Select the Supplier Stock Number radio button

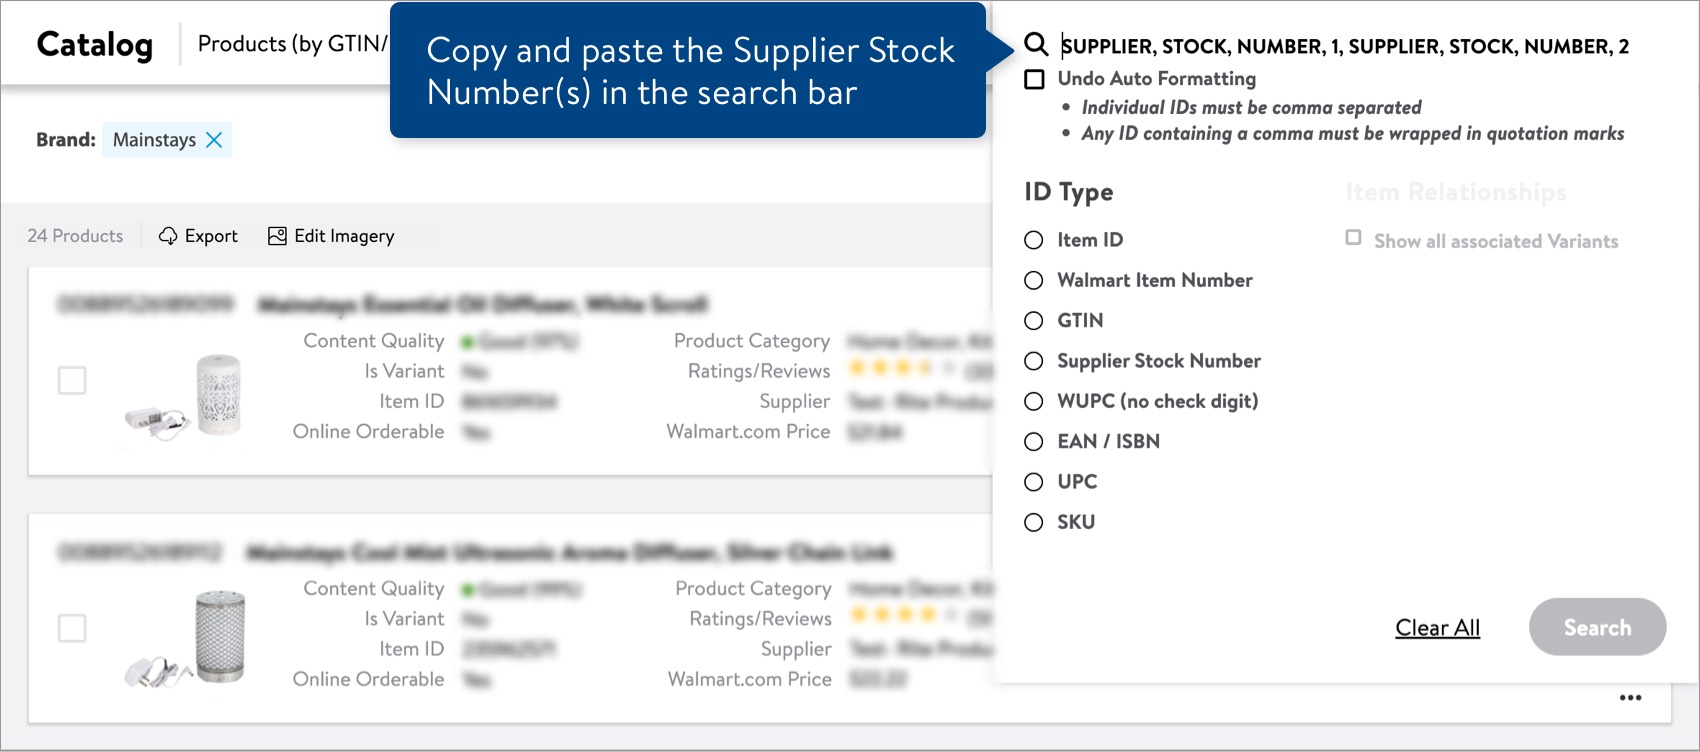click(x=1034, y=361)
